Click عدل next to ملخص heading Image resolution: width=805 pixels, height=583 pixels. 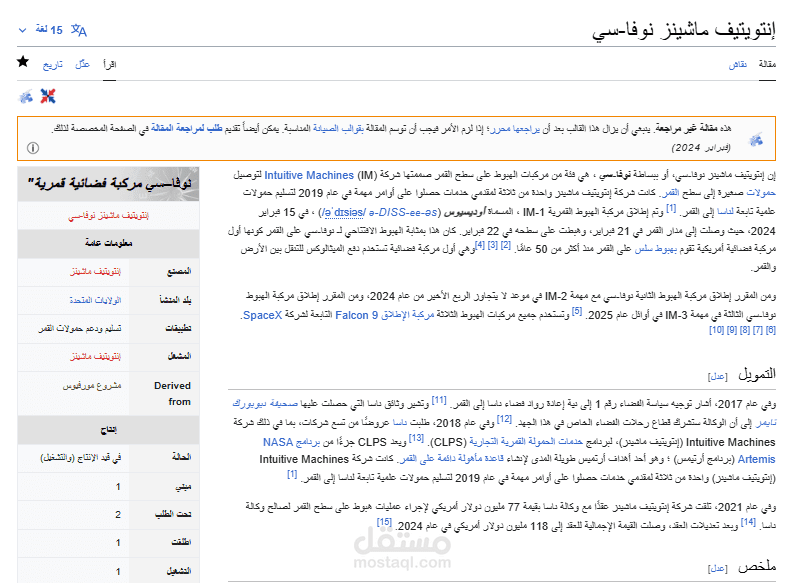tap(718, 569)
